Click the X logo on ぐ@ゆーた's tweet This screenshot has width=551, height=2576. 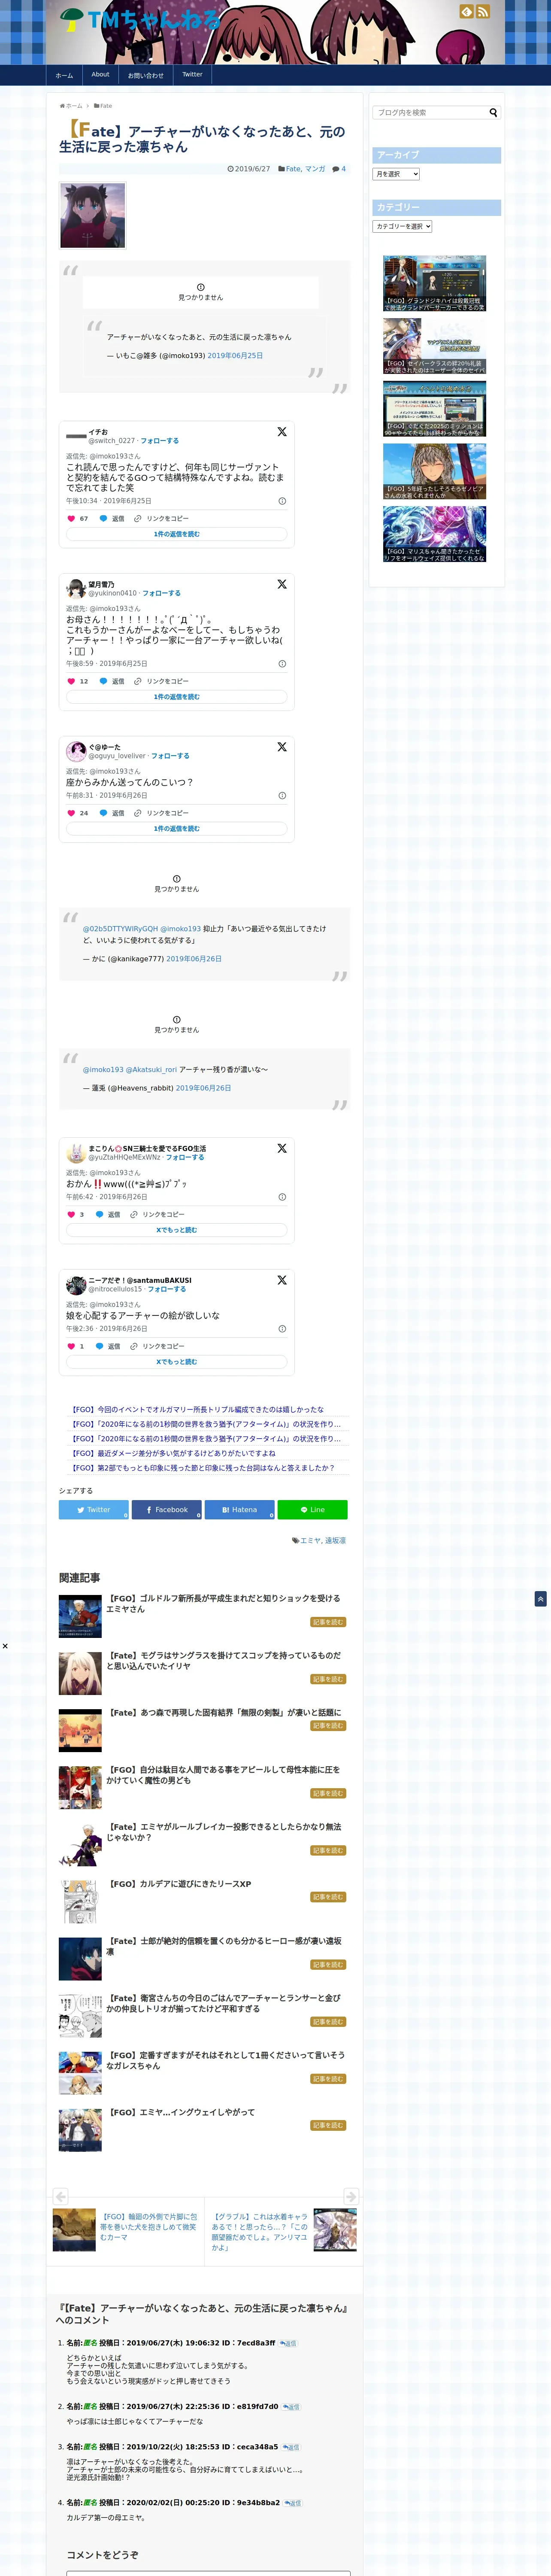282,747
